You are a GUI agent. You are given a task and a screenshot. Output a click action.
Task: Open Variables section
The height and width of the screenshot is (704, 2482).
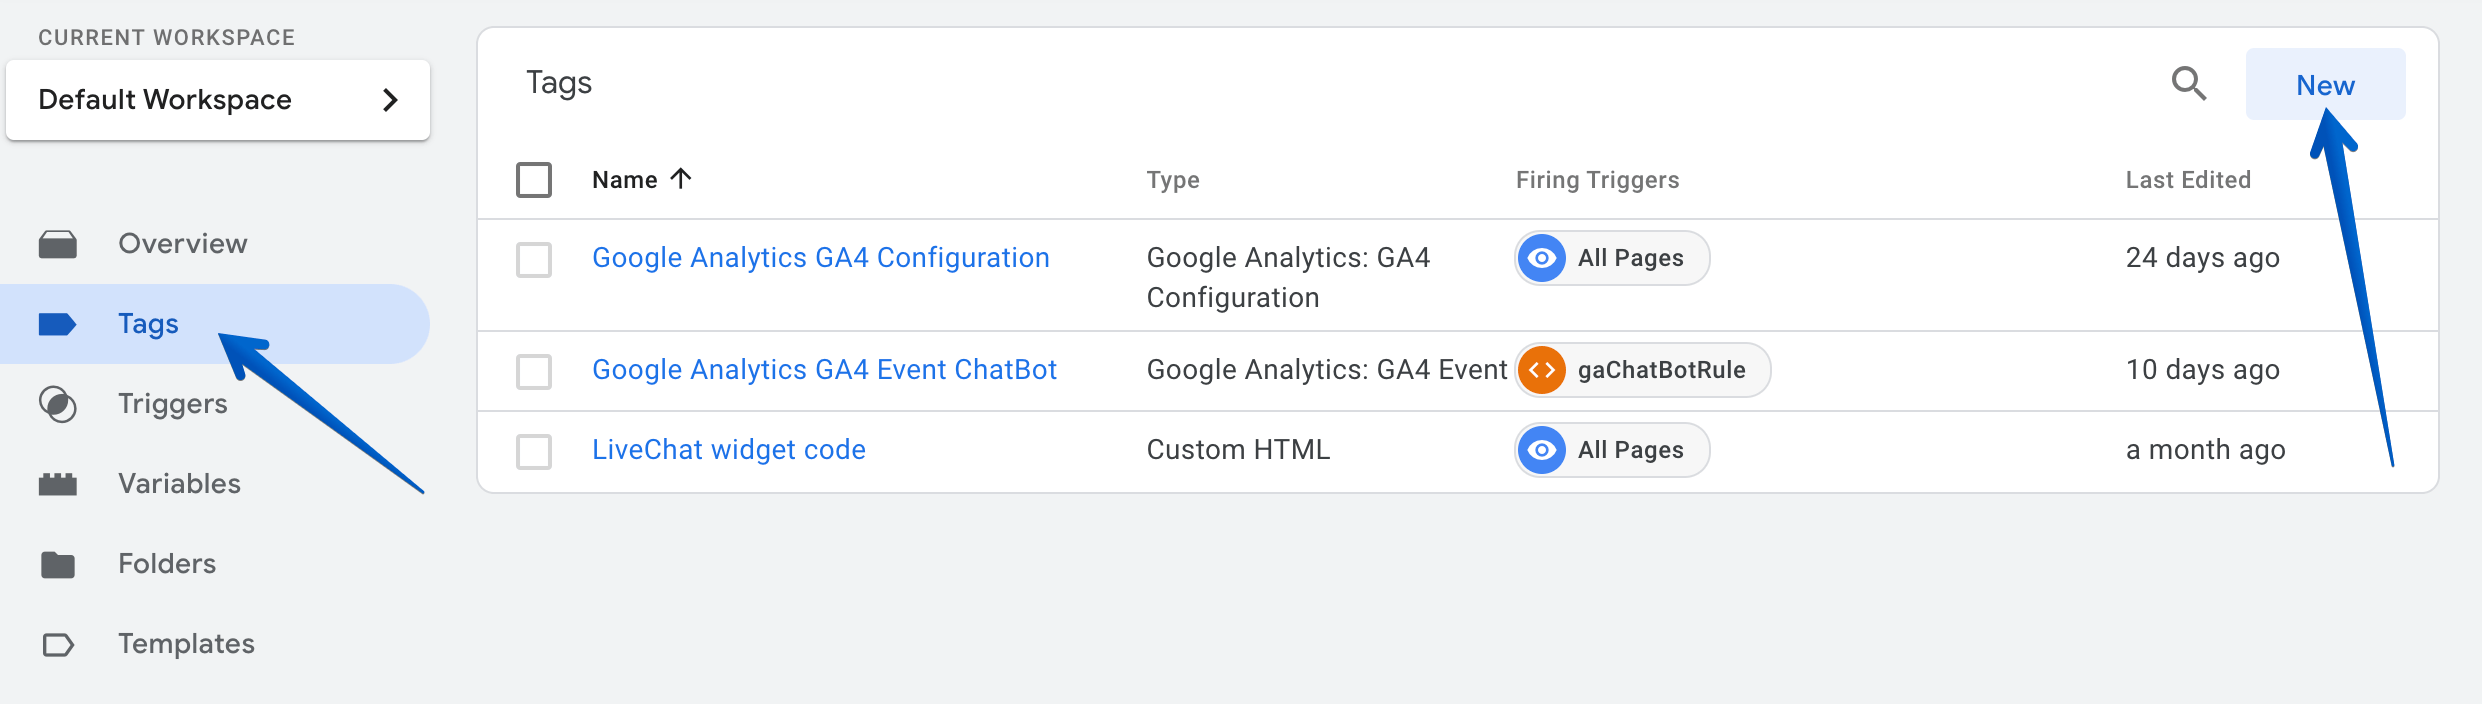[x=215, y=484]
